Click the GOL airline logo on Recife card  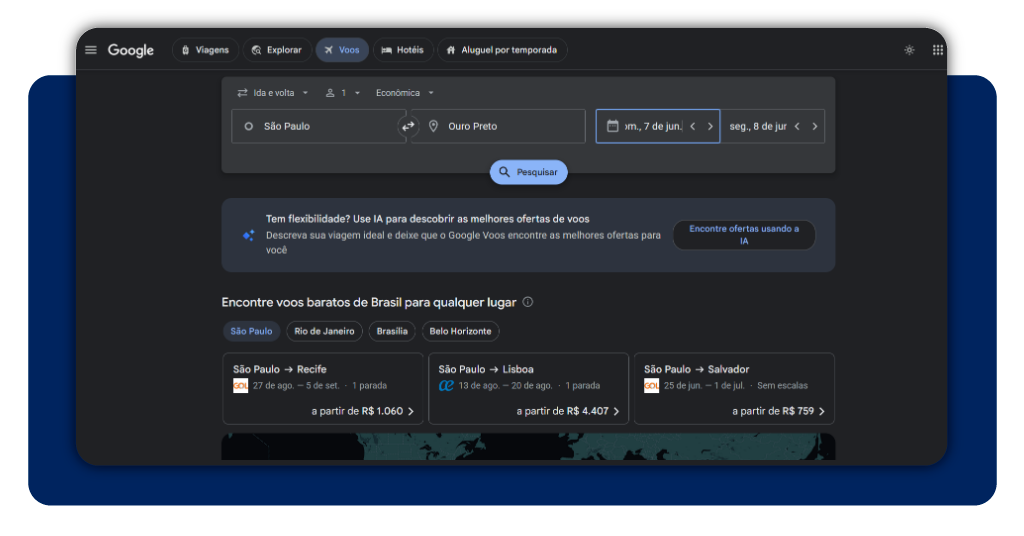point(240,386)
